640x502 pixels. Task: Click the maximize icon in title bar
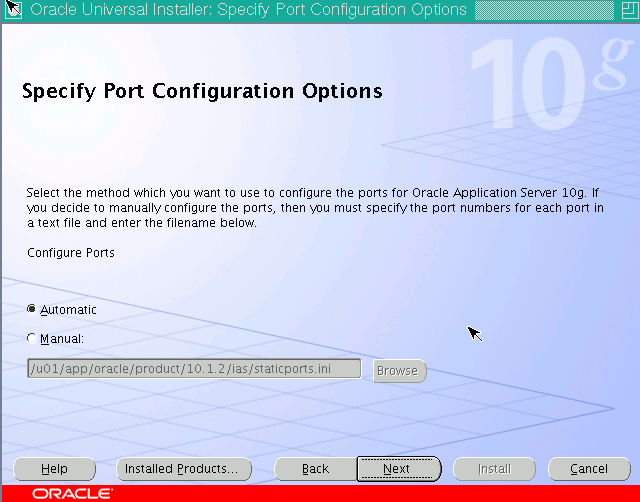[x=629, y=10]
